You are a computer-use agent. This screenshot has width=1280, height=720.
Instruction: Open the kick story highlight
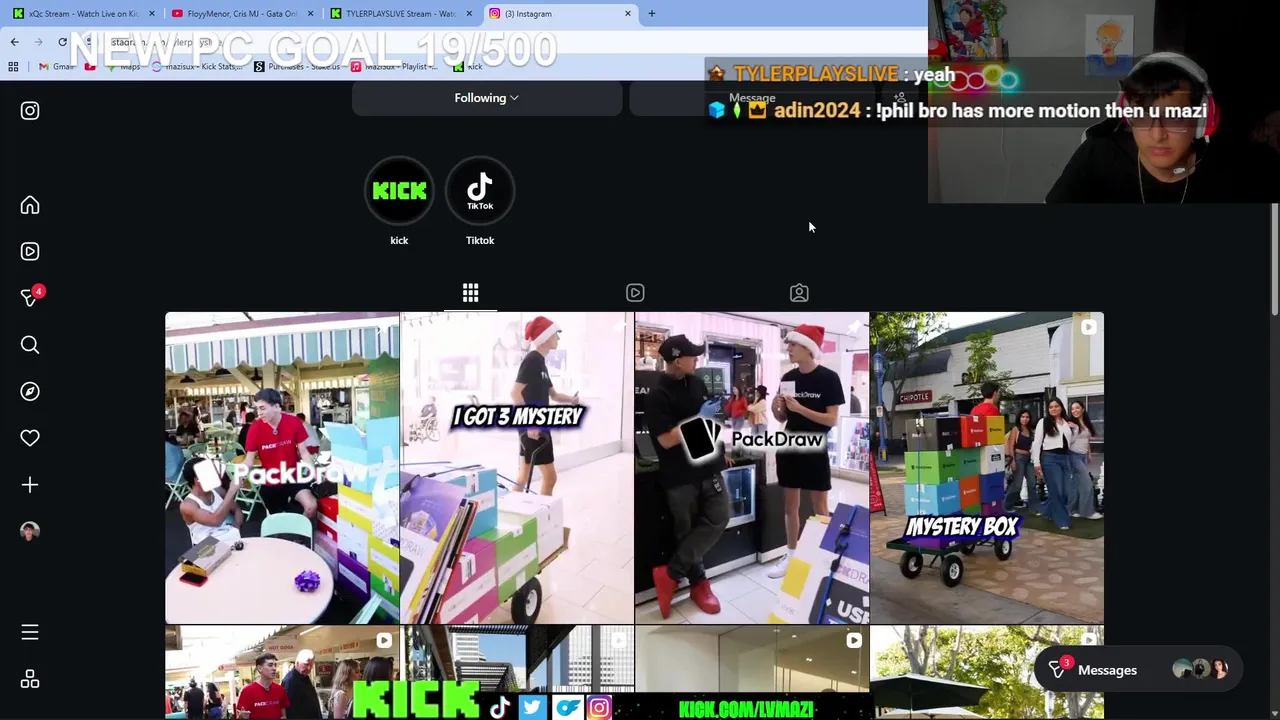[399, 191]
